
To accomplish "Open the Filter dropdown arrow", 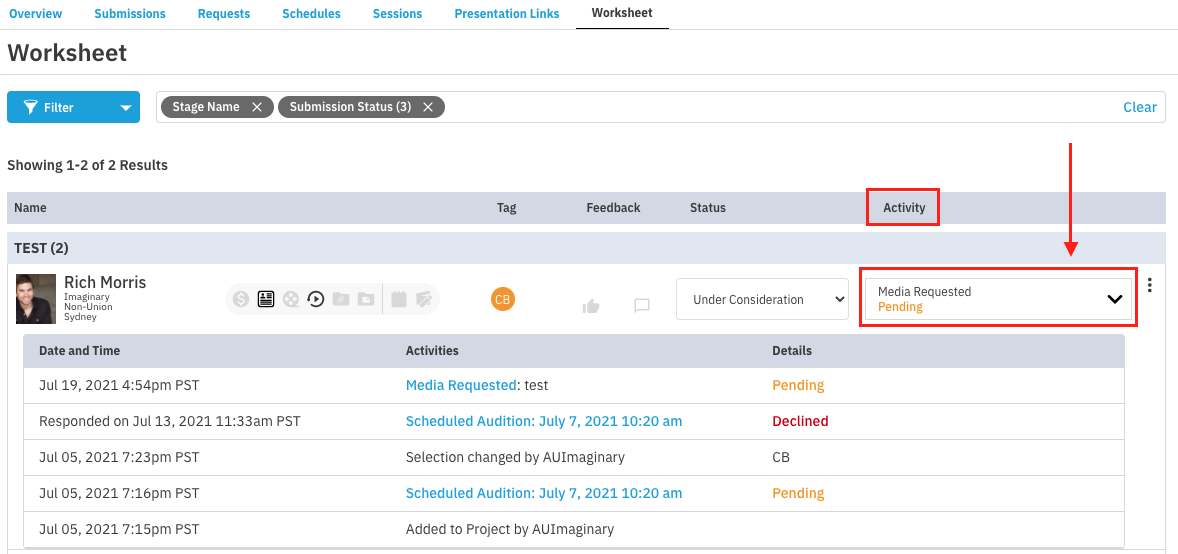I will pos(125,108).
